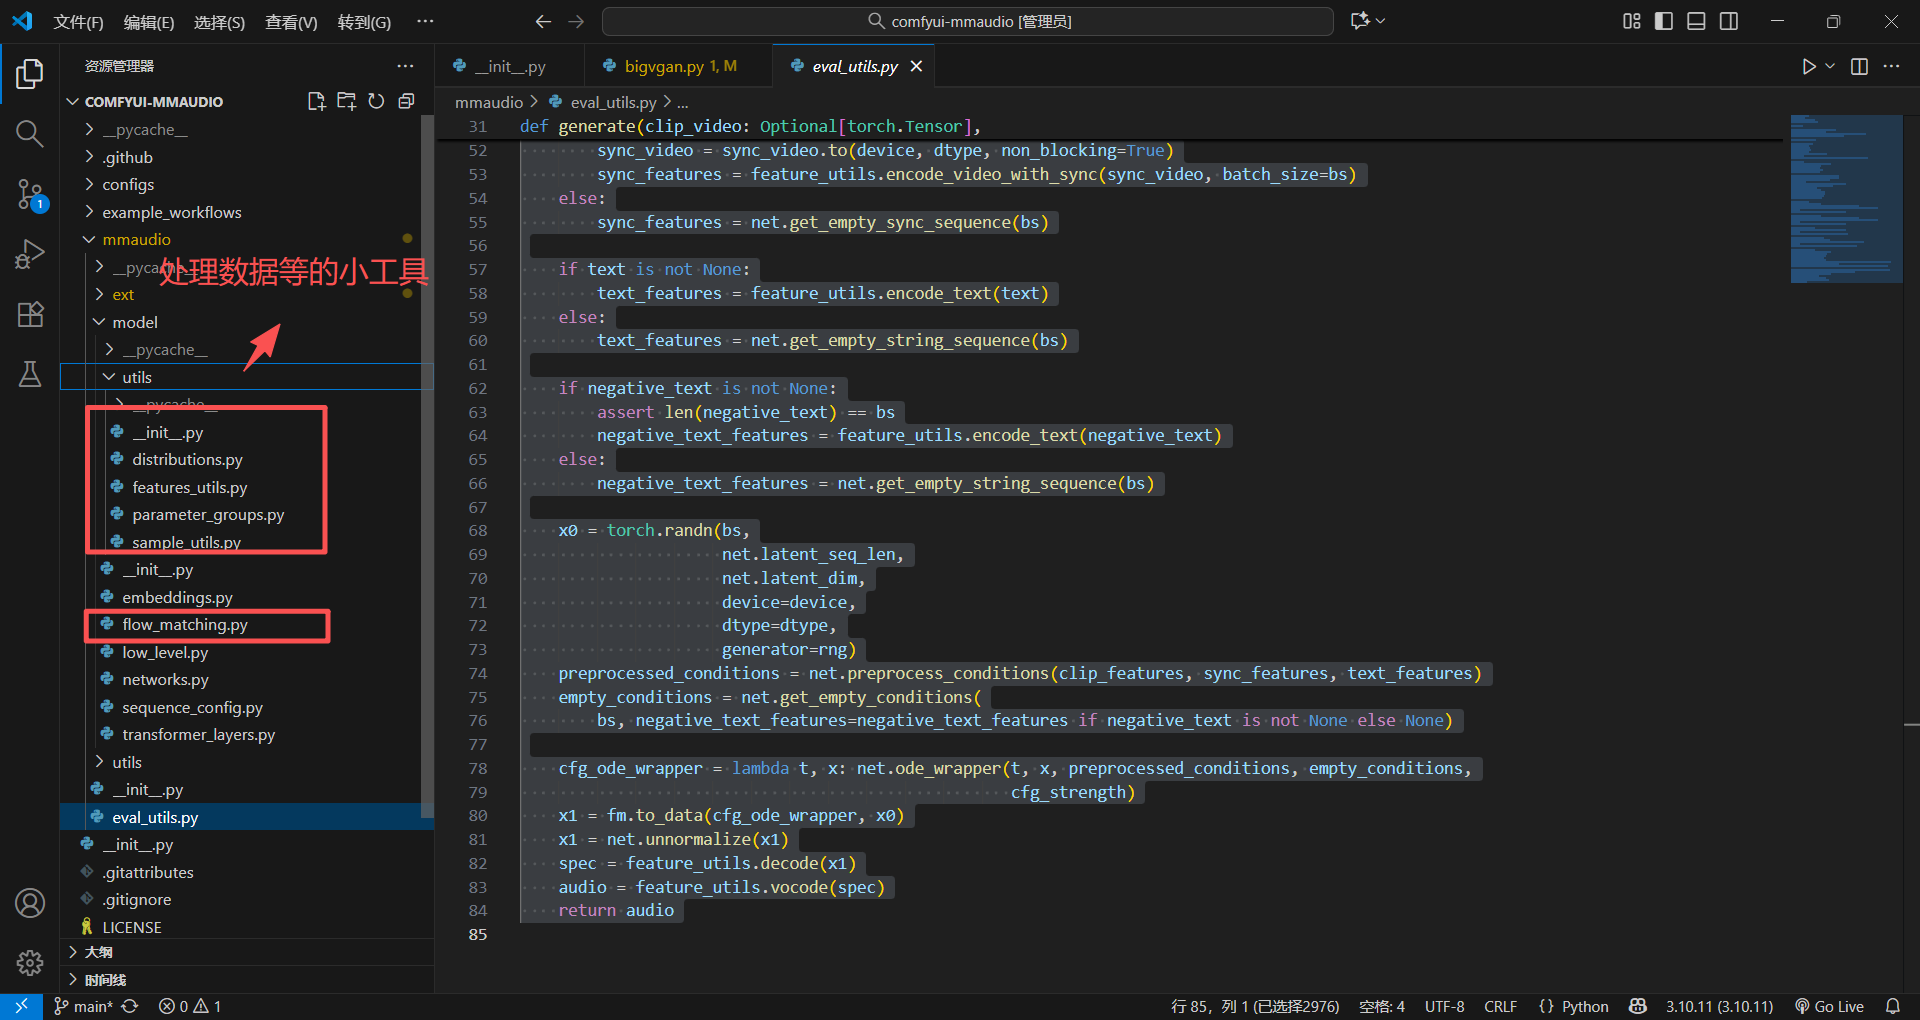Click the code minimap
This screenshot has width=1920, height=1020.
tap(1845, 199)
